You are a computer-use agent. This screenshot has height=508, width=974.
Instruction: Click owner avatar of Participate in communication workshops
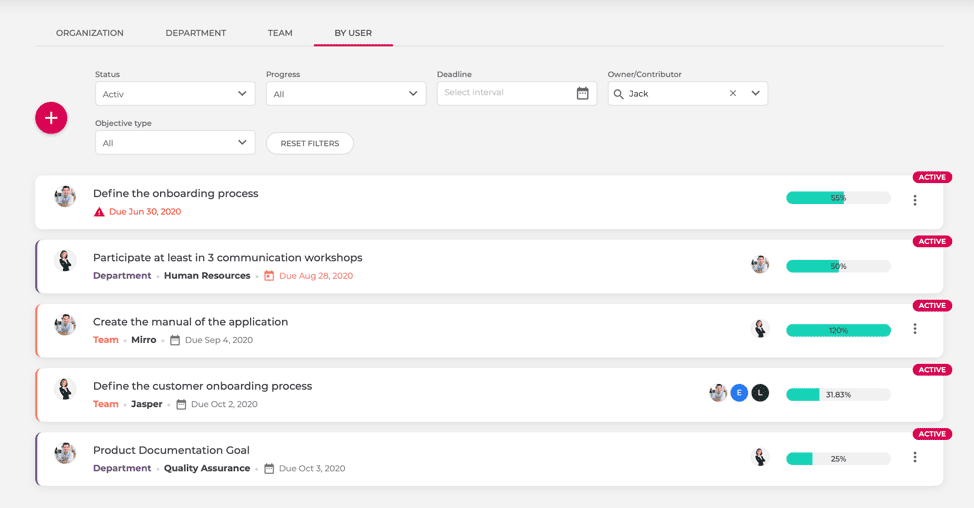tap(65, 260)
